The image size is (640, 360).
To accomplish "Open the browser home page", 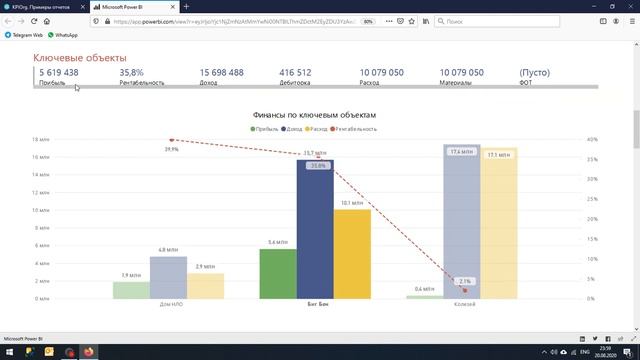I will click(47, 21).
